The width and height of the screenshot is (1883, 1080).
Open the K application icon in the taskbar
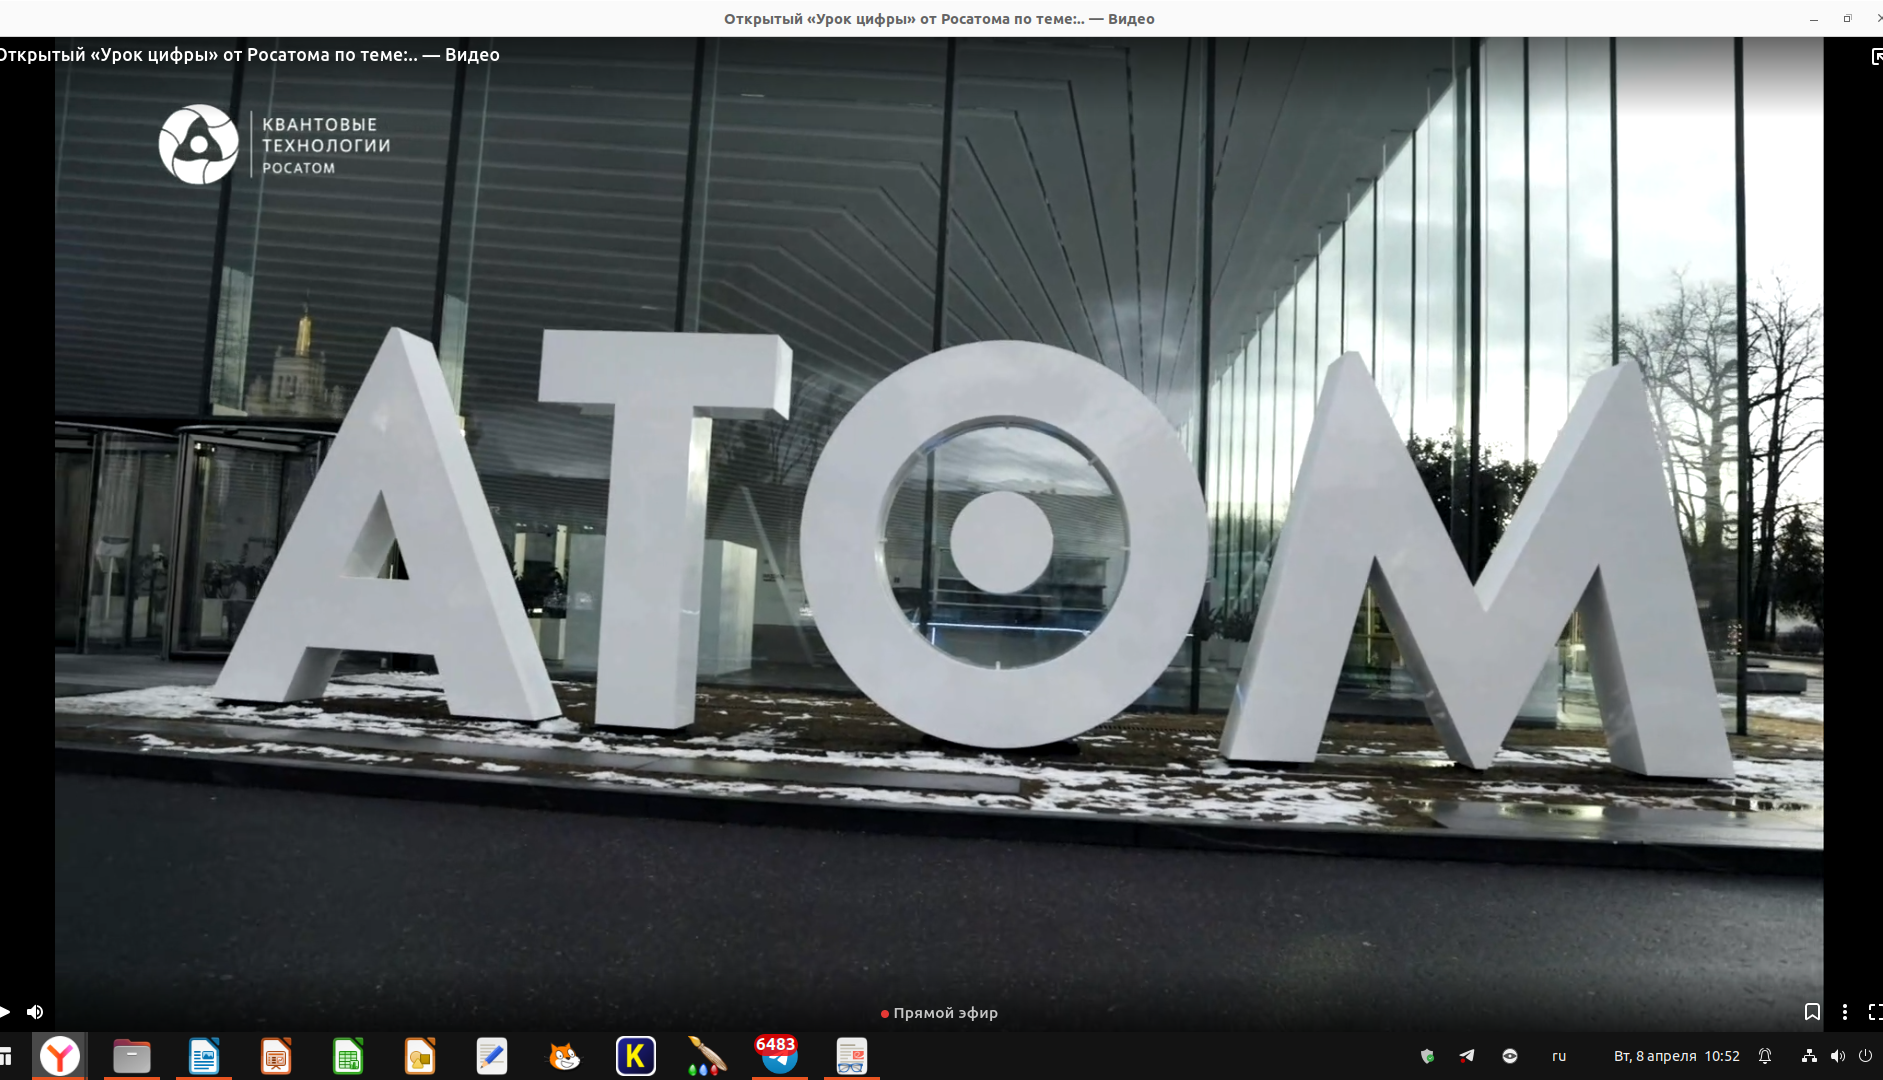(636, 1056)
